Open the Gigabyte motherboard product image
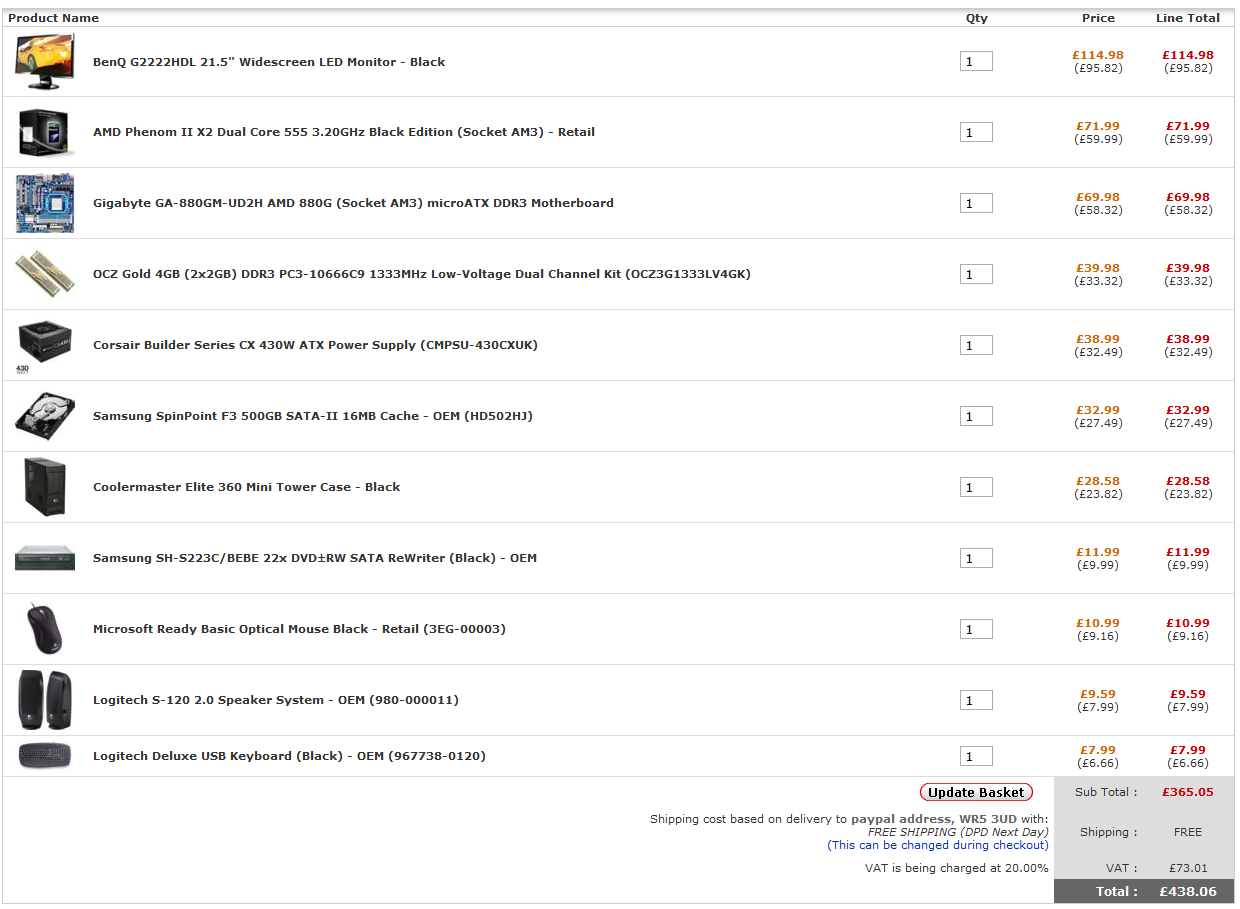This screenshot has width=1240, height=909. pyautogui.click(x=45, y=203)
